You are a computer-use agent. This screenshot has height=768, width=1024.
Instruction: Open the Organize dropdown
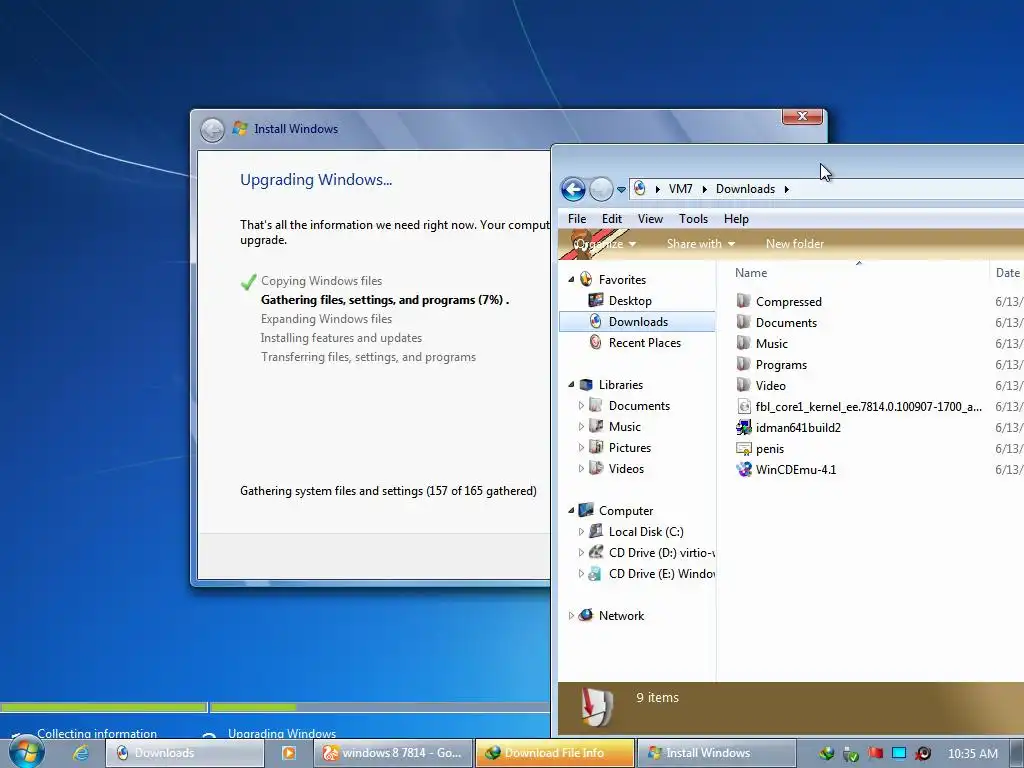click(x=604, y=244)
